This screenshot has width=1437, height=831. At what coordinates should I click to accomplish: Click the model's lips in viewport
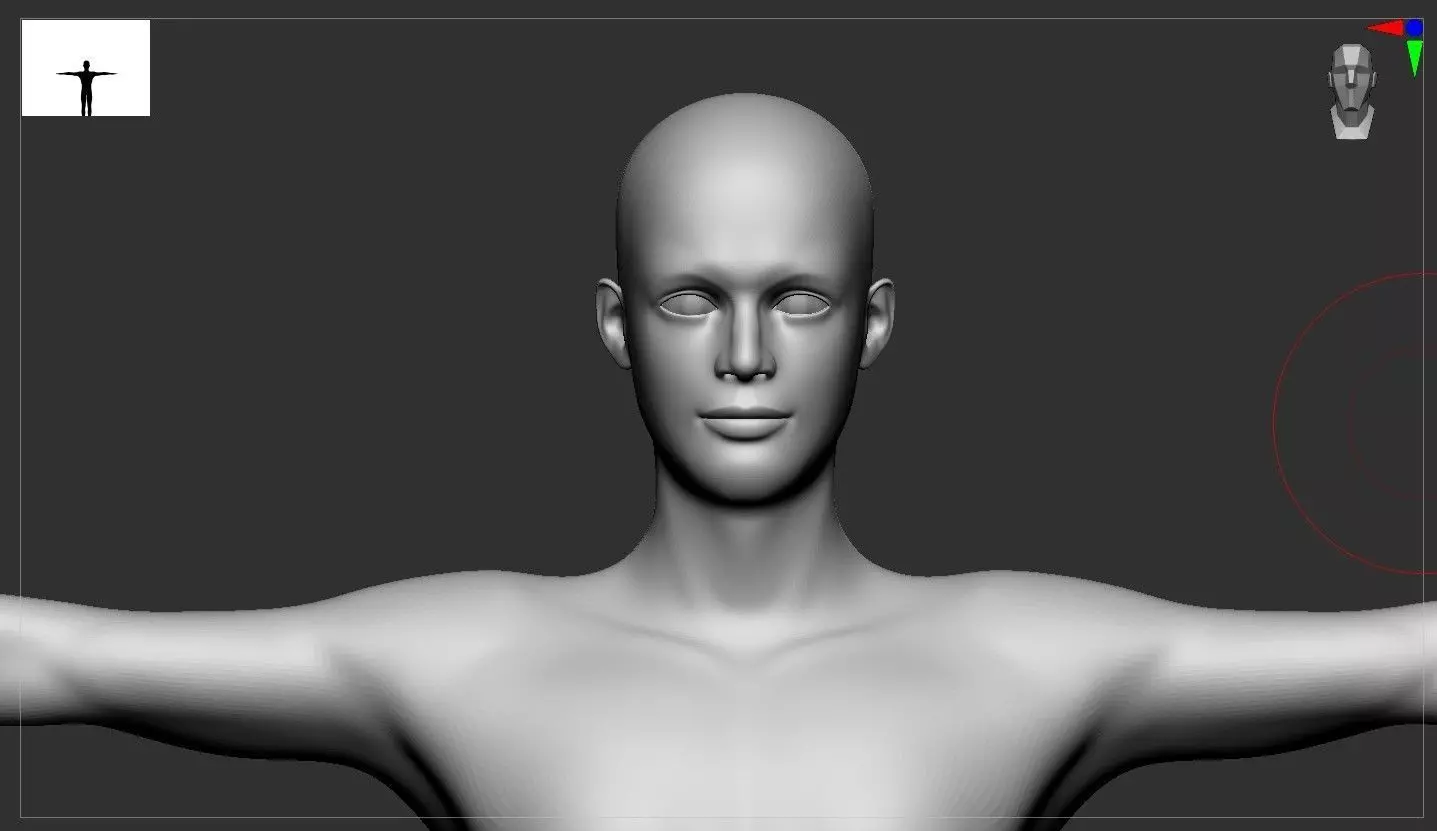744,424
